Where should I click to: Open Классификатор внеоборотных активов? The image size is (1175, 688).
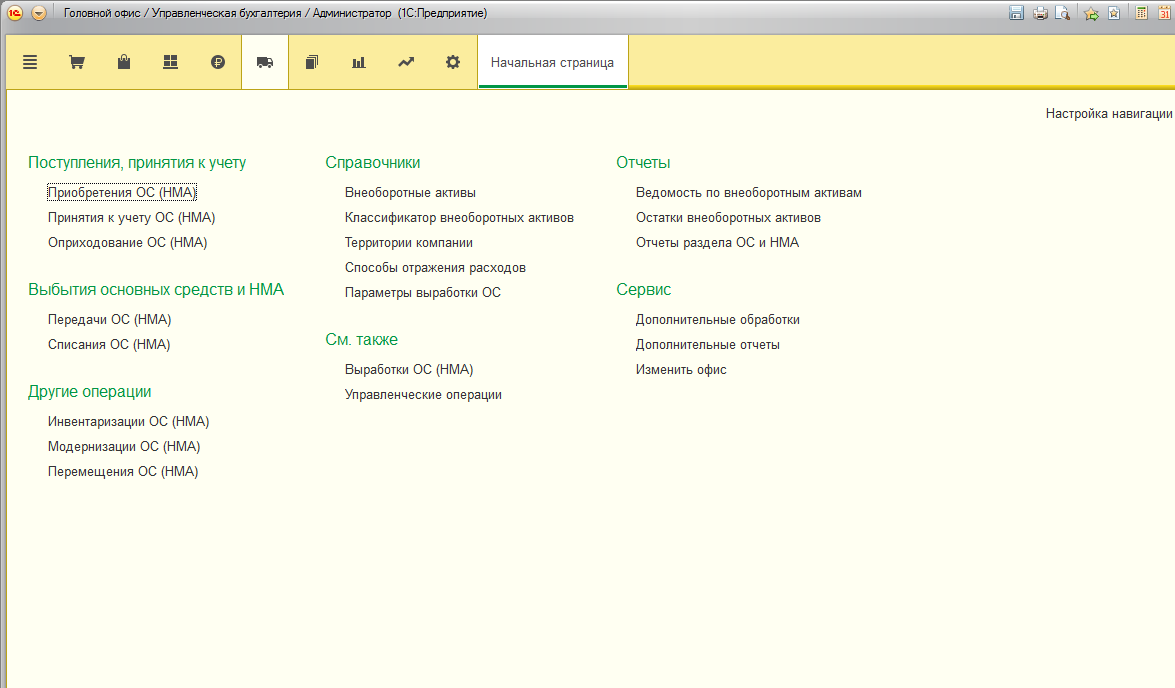pyautogui.click(x=459, y=217)
